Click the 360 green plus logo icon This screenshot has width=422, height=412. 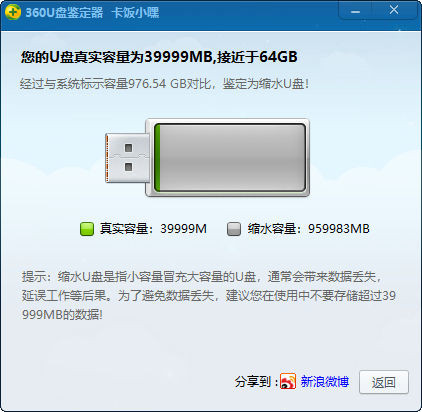click(x=13, y=12)
